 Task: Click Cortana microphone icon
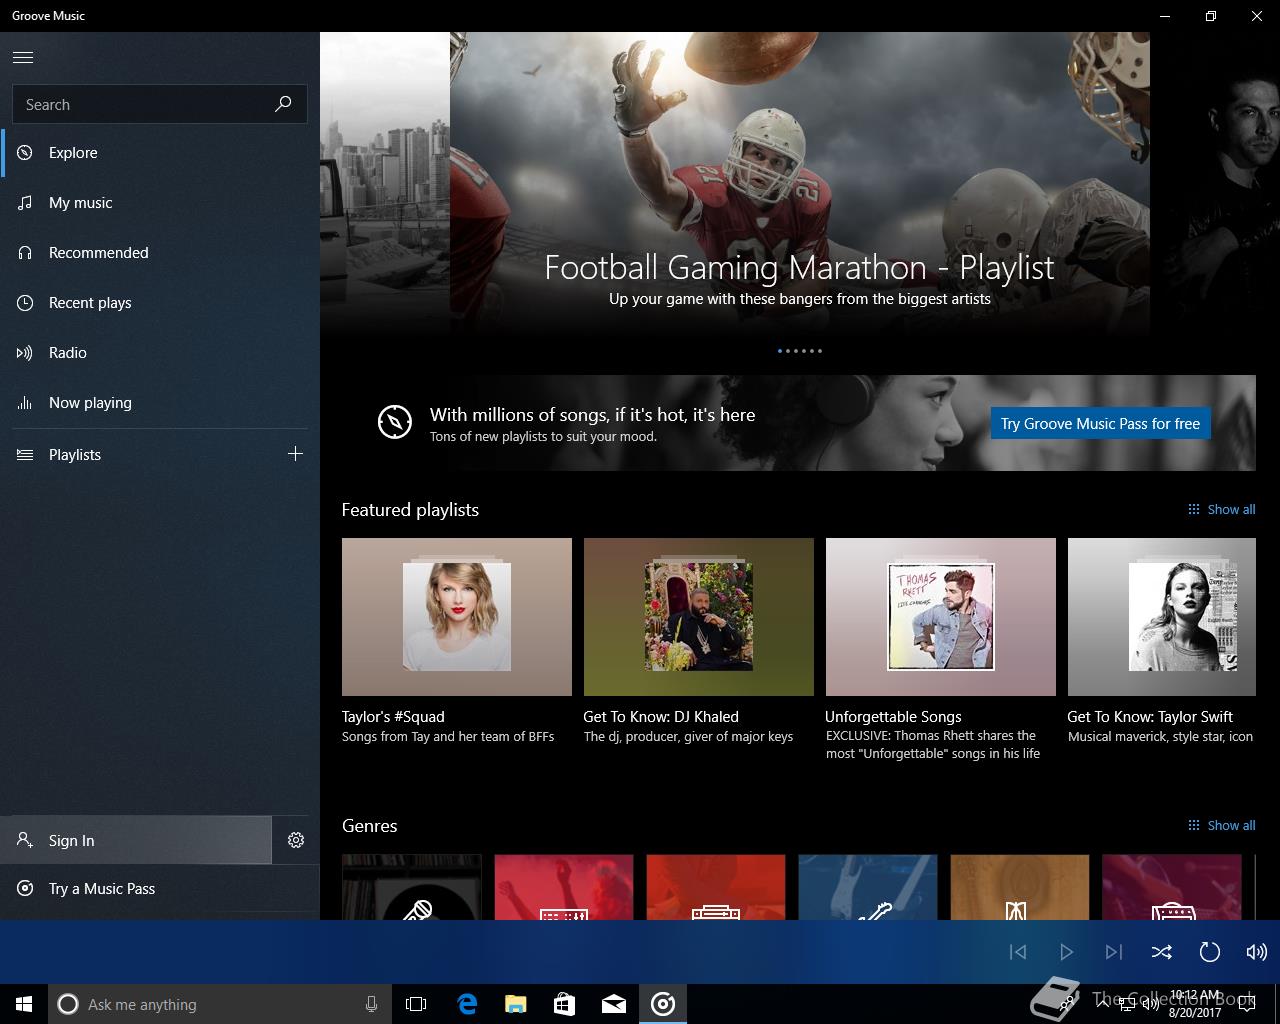[x=372, y=1004]
